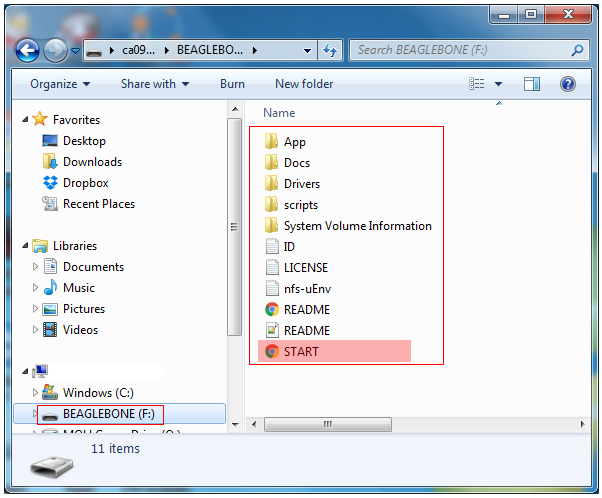Collapse the Favorites group

(25, 119)
